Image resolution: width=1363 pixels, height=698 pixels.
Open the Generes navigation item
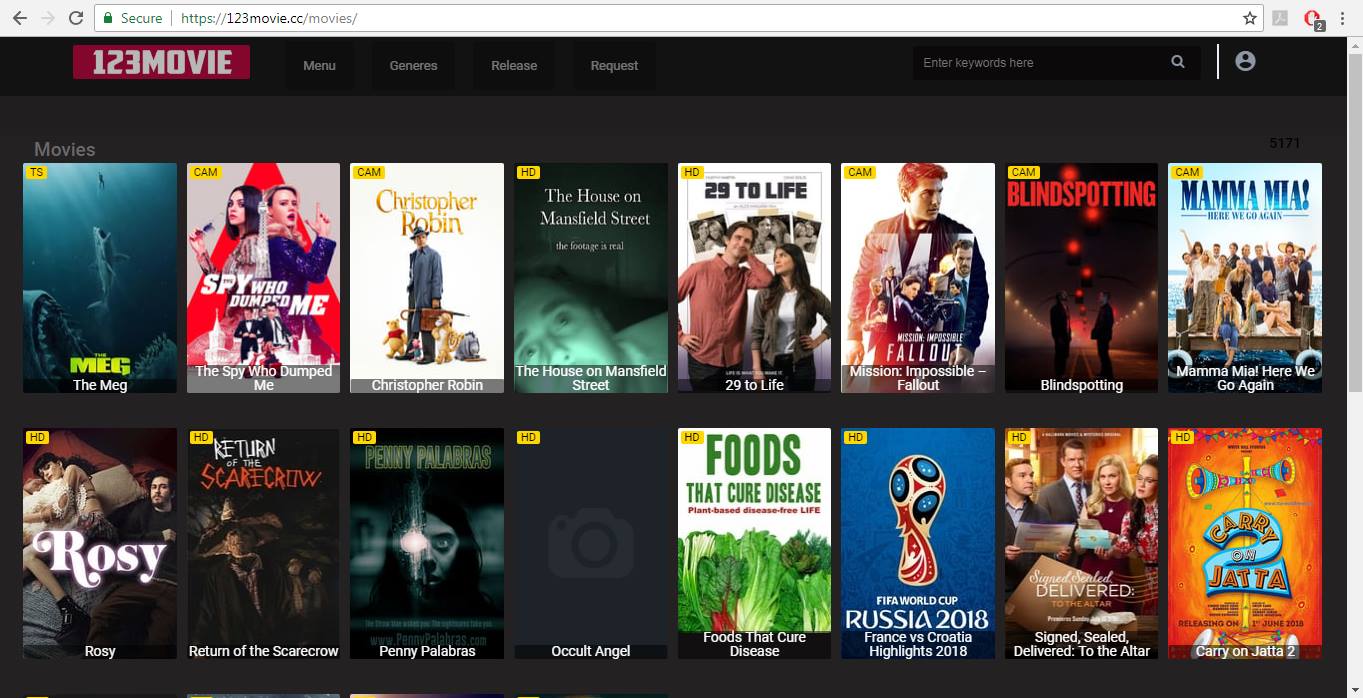pos(413,65)
